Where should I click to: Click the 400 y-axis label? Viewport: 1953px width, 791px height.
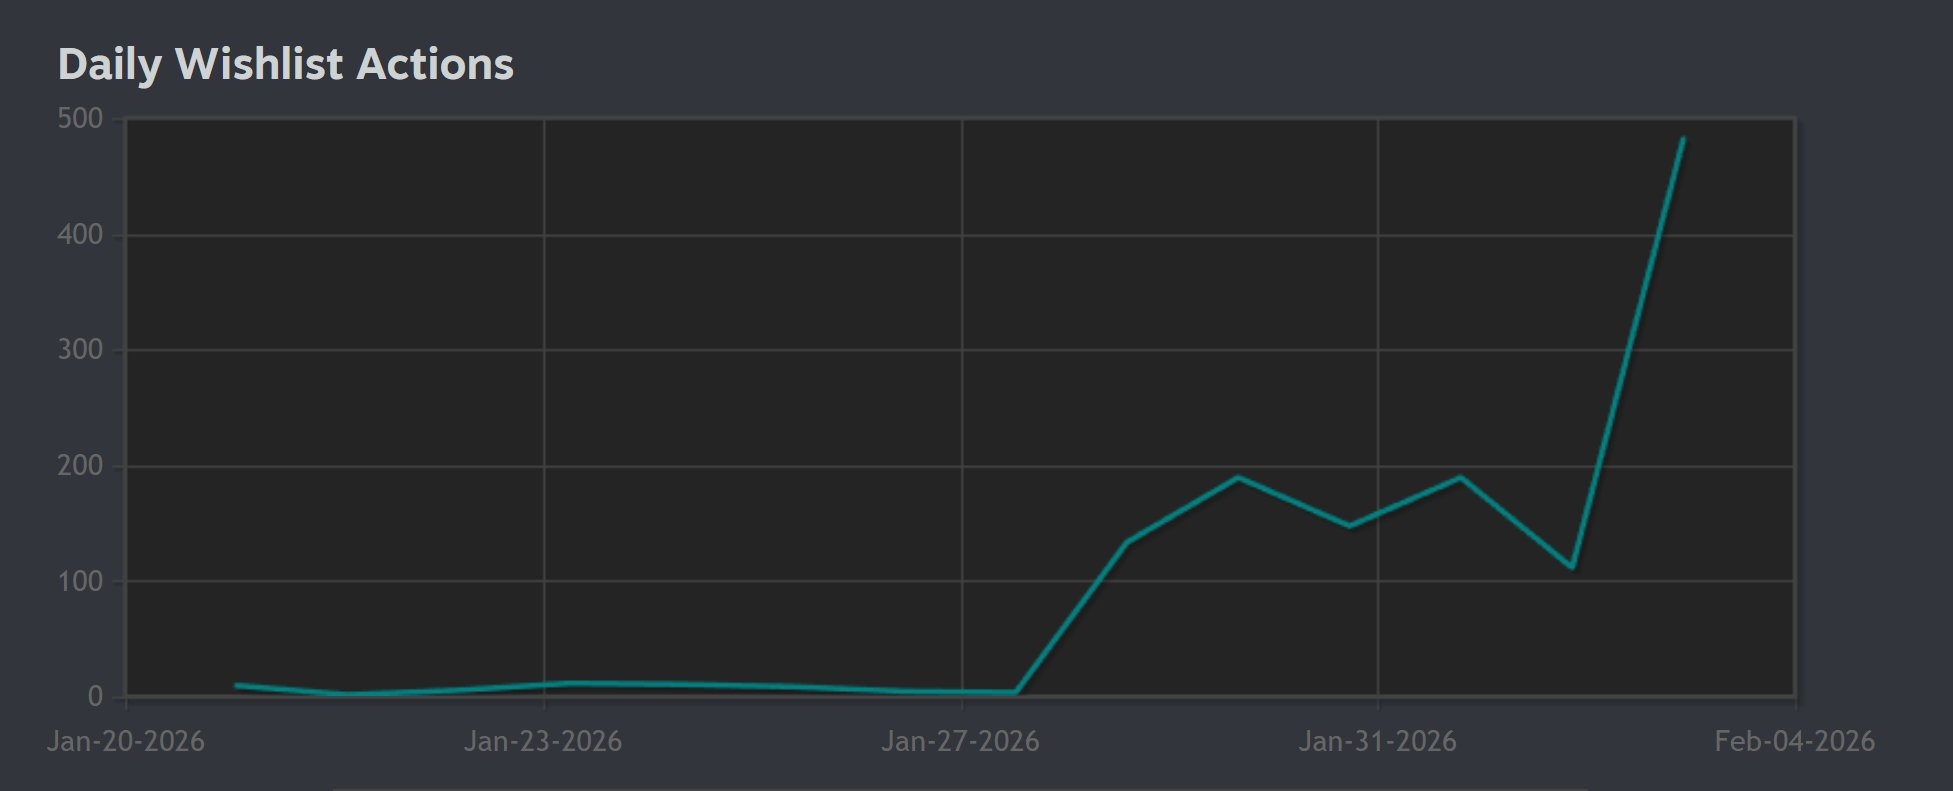tap(80, 235)
